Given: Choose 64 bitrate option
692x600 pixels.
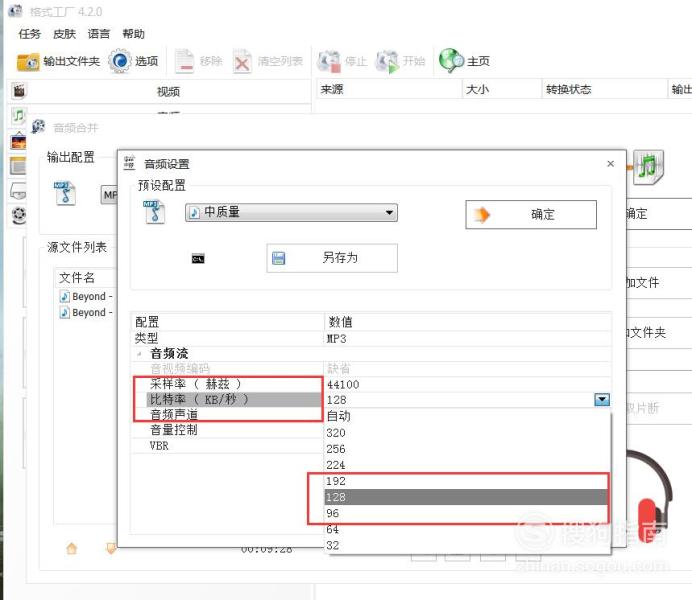Looking at the screenshot, I should 467,529.
